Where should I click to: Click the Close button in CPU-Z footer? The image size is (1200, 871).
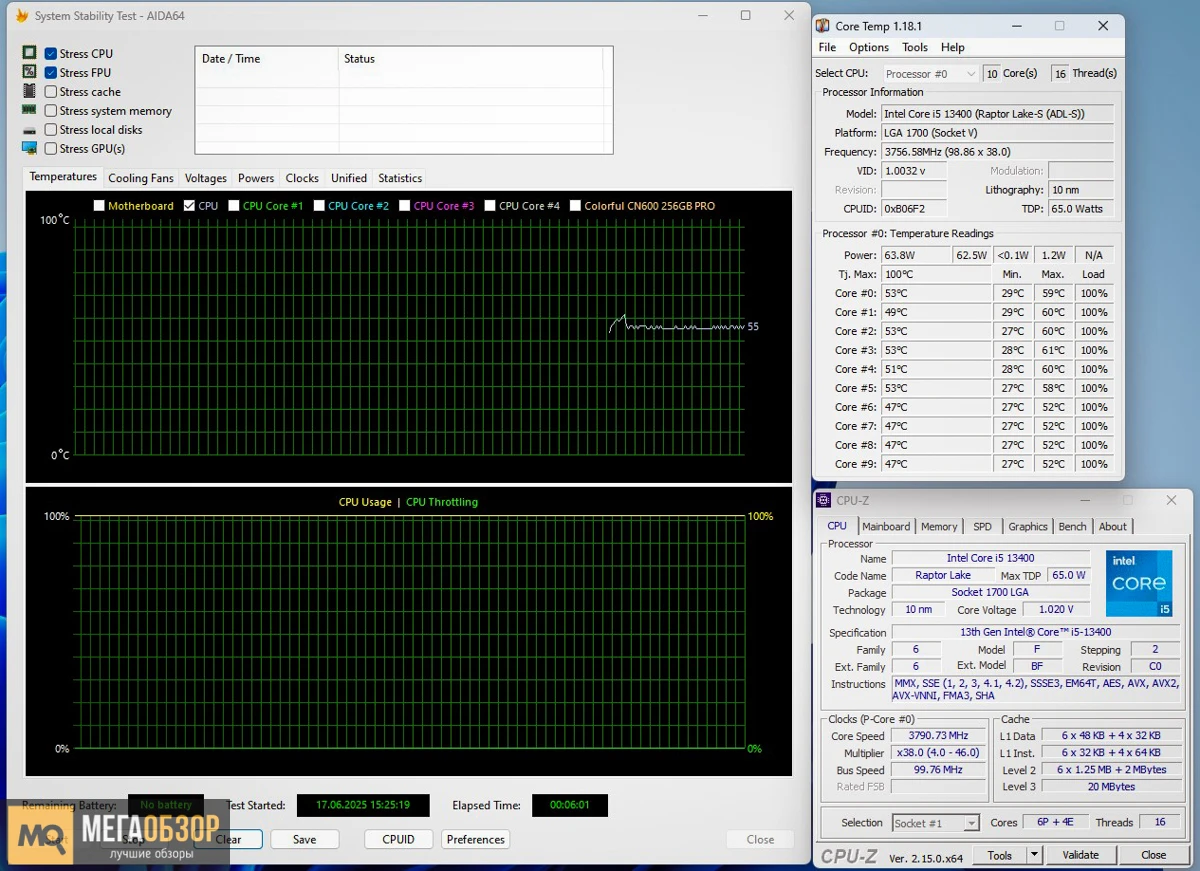[1154, 855]
